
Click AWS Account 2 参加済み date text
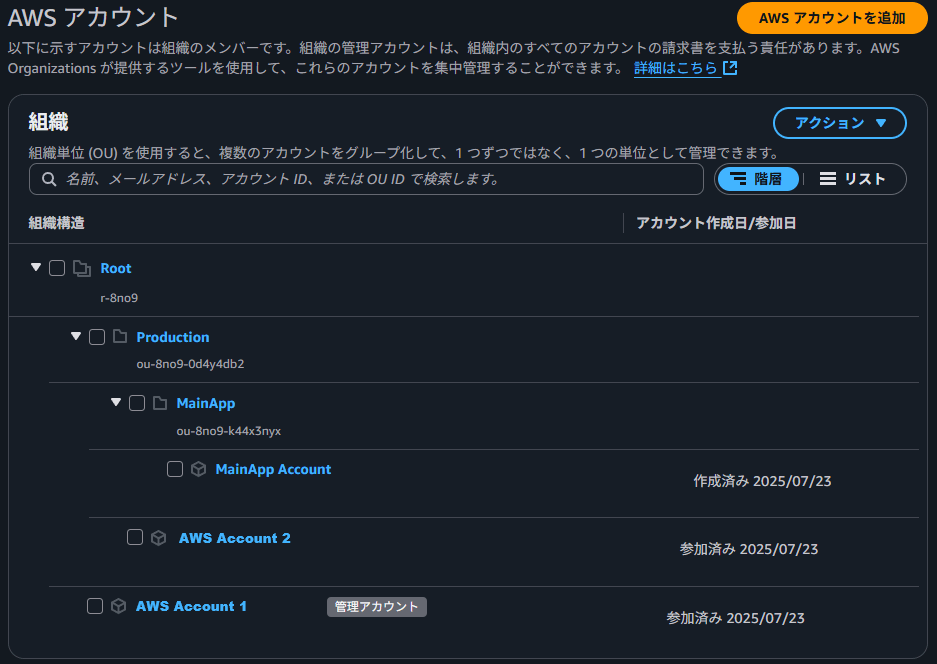click(749, 549)
